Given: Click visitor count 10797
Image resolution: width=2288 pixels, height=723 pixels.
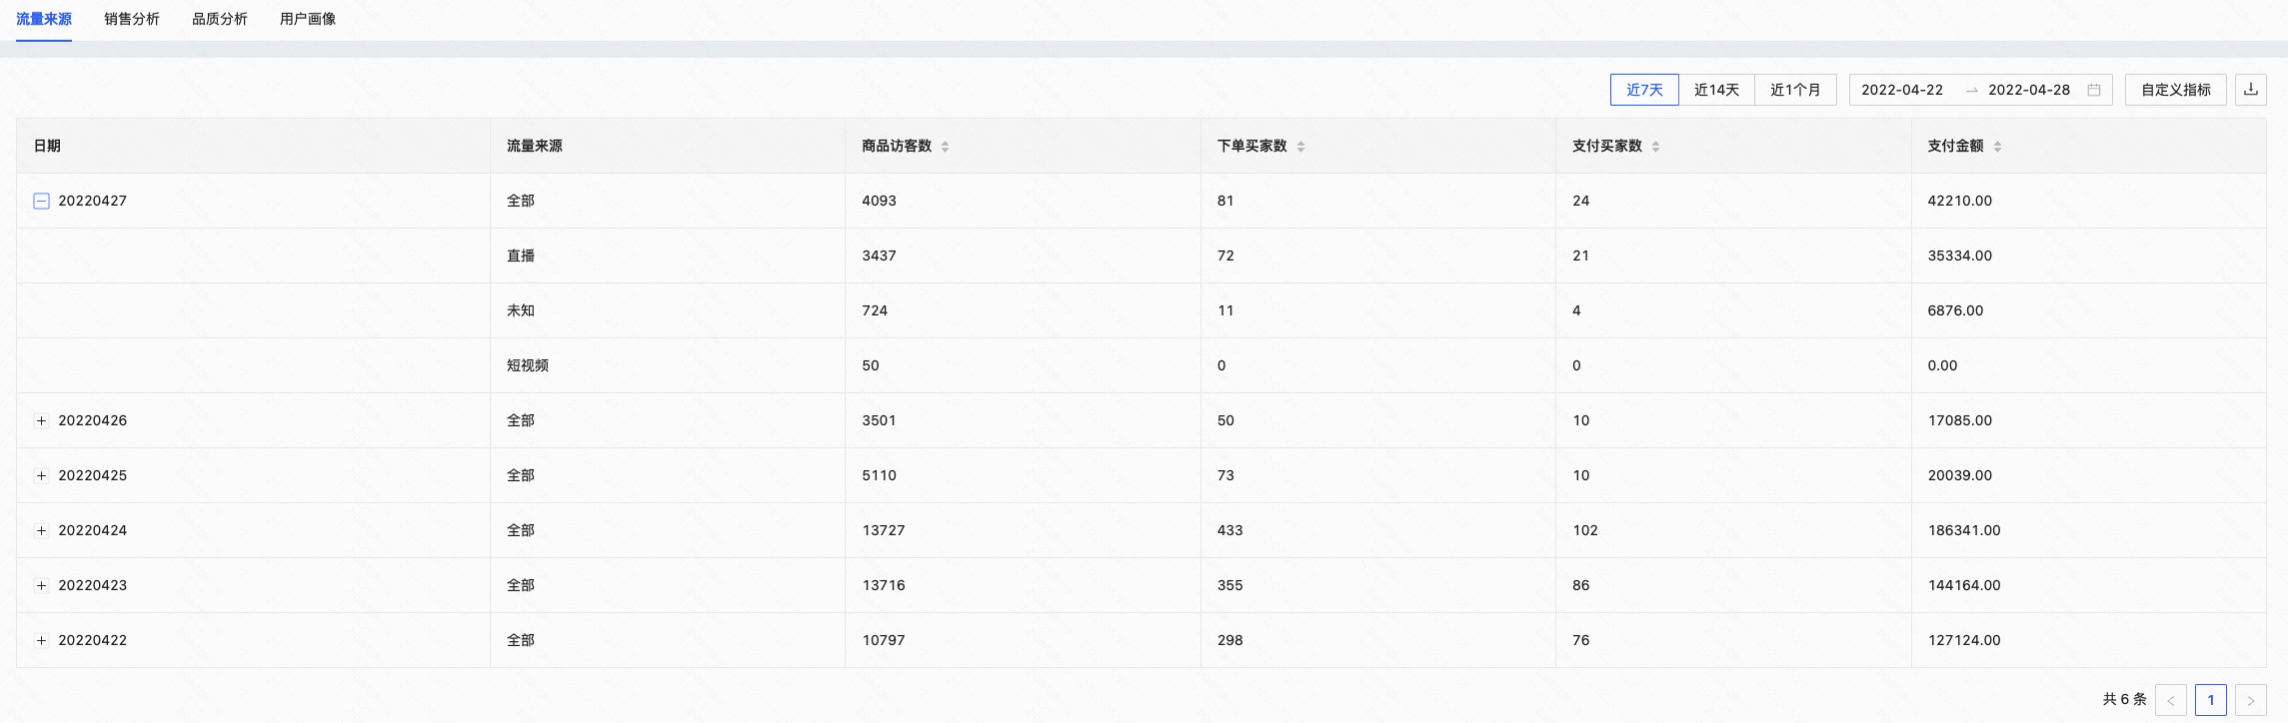Looking at the screenshot, I should point(883,641).
